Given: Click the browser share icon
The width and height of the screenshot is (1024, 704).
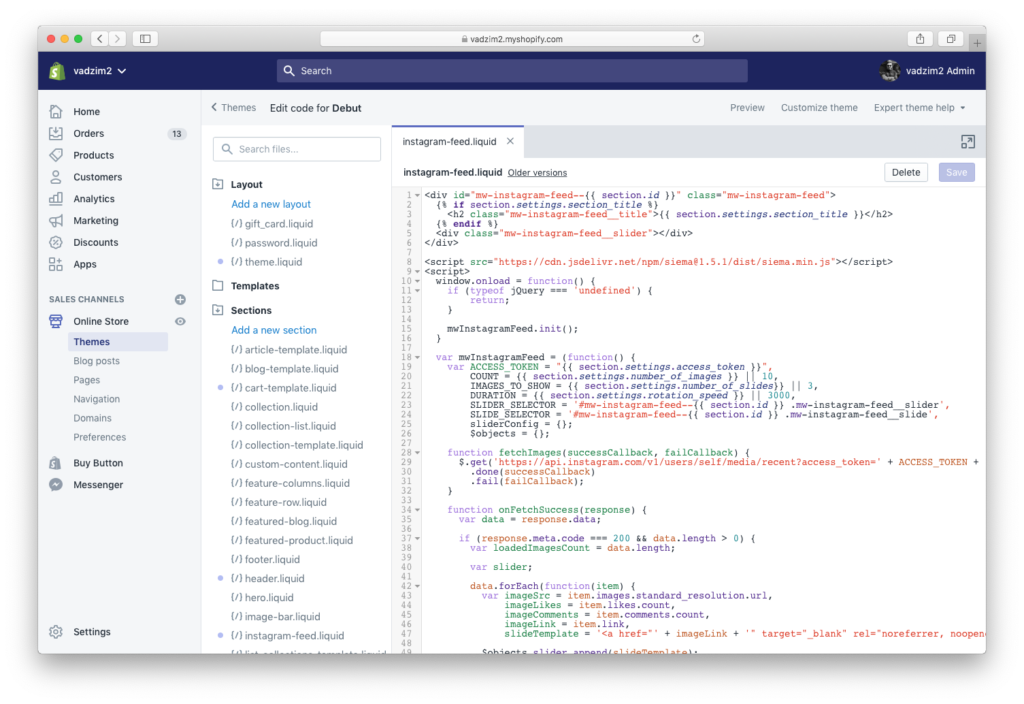Looking at the screenshot, I should [920, 39].
